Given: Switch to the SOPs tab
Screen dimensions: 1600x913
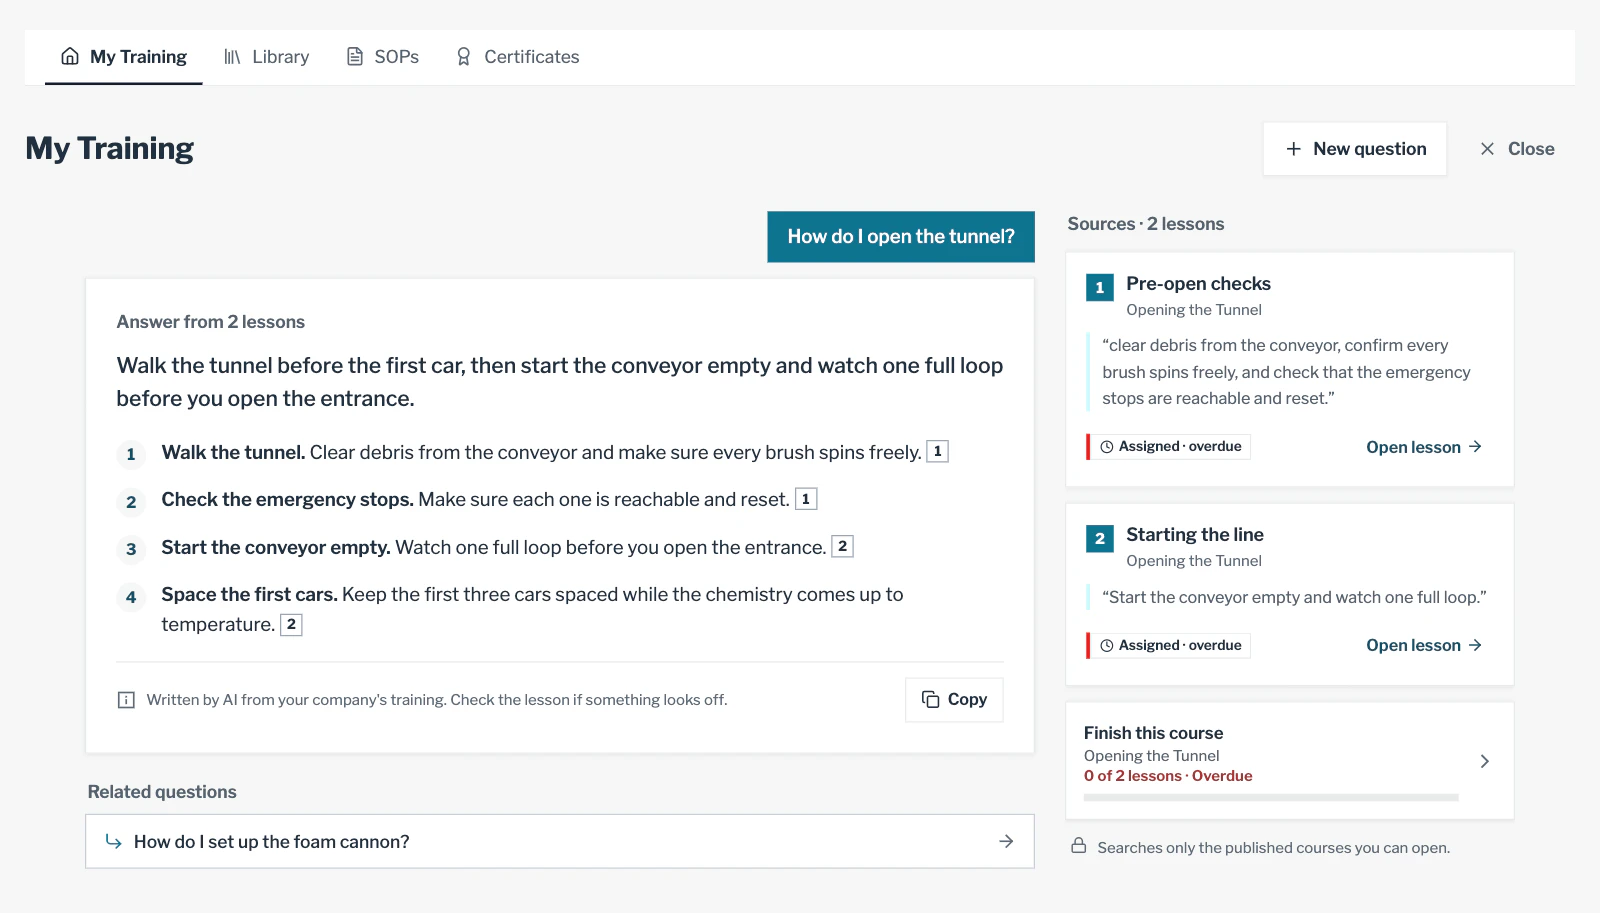Looking at the screenshot, I should (x=382, y=57).
